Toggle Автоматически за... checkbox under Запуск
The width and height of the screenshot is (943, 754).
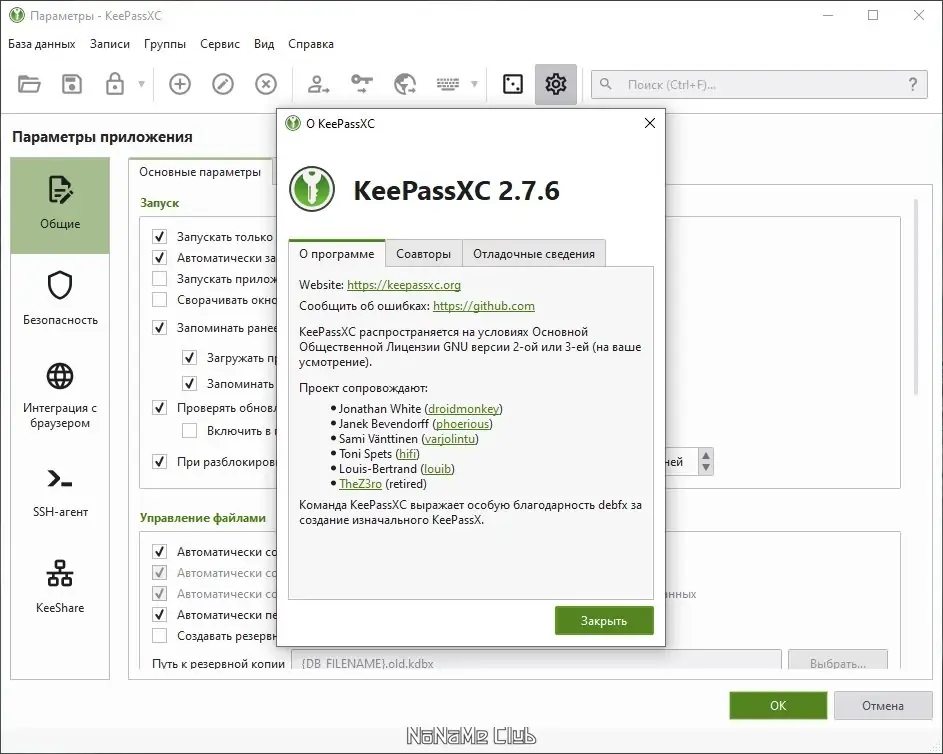pos(159,257)
